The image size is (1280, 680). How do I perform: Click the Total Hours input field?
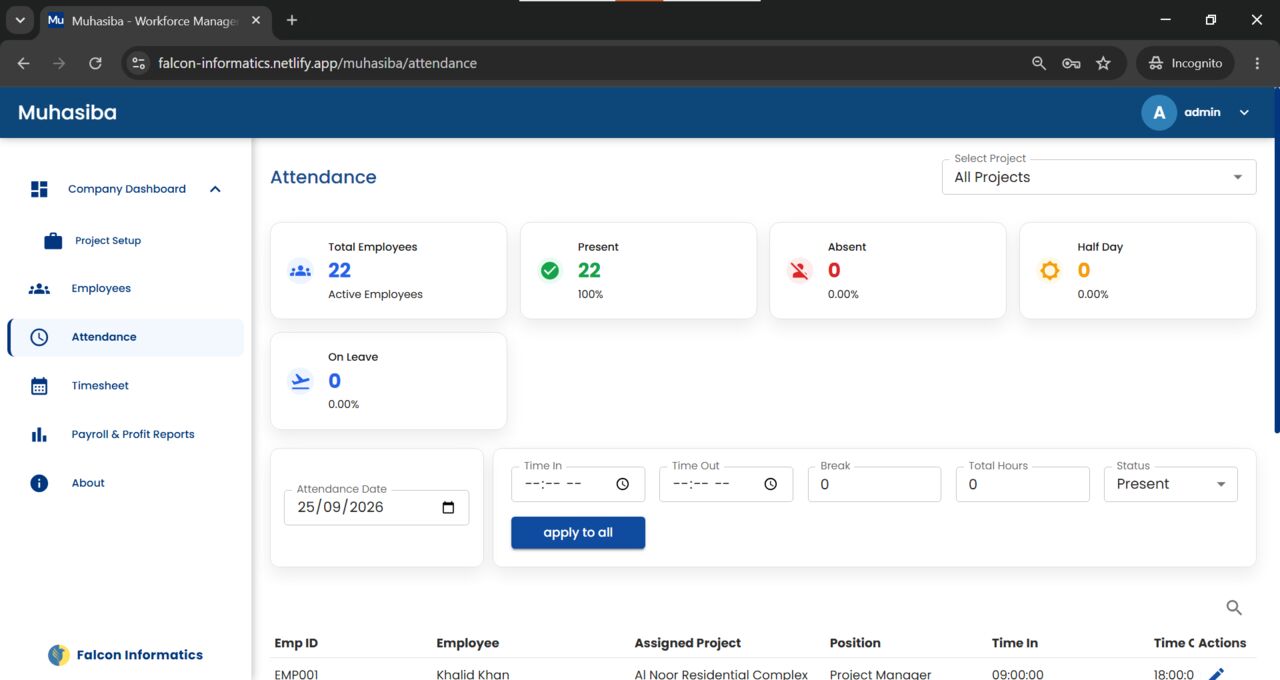click(1022, 484)
